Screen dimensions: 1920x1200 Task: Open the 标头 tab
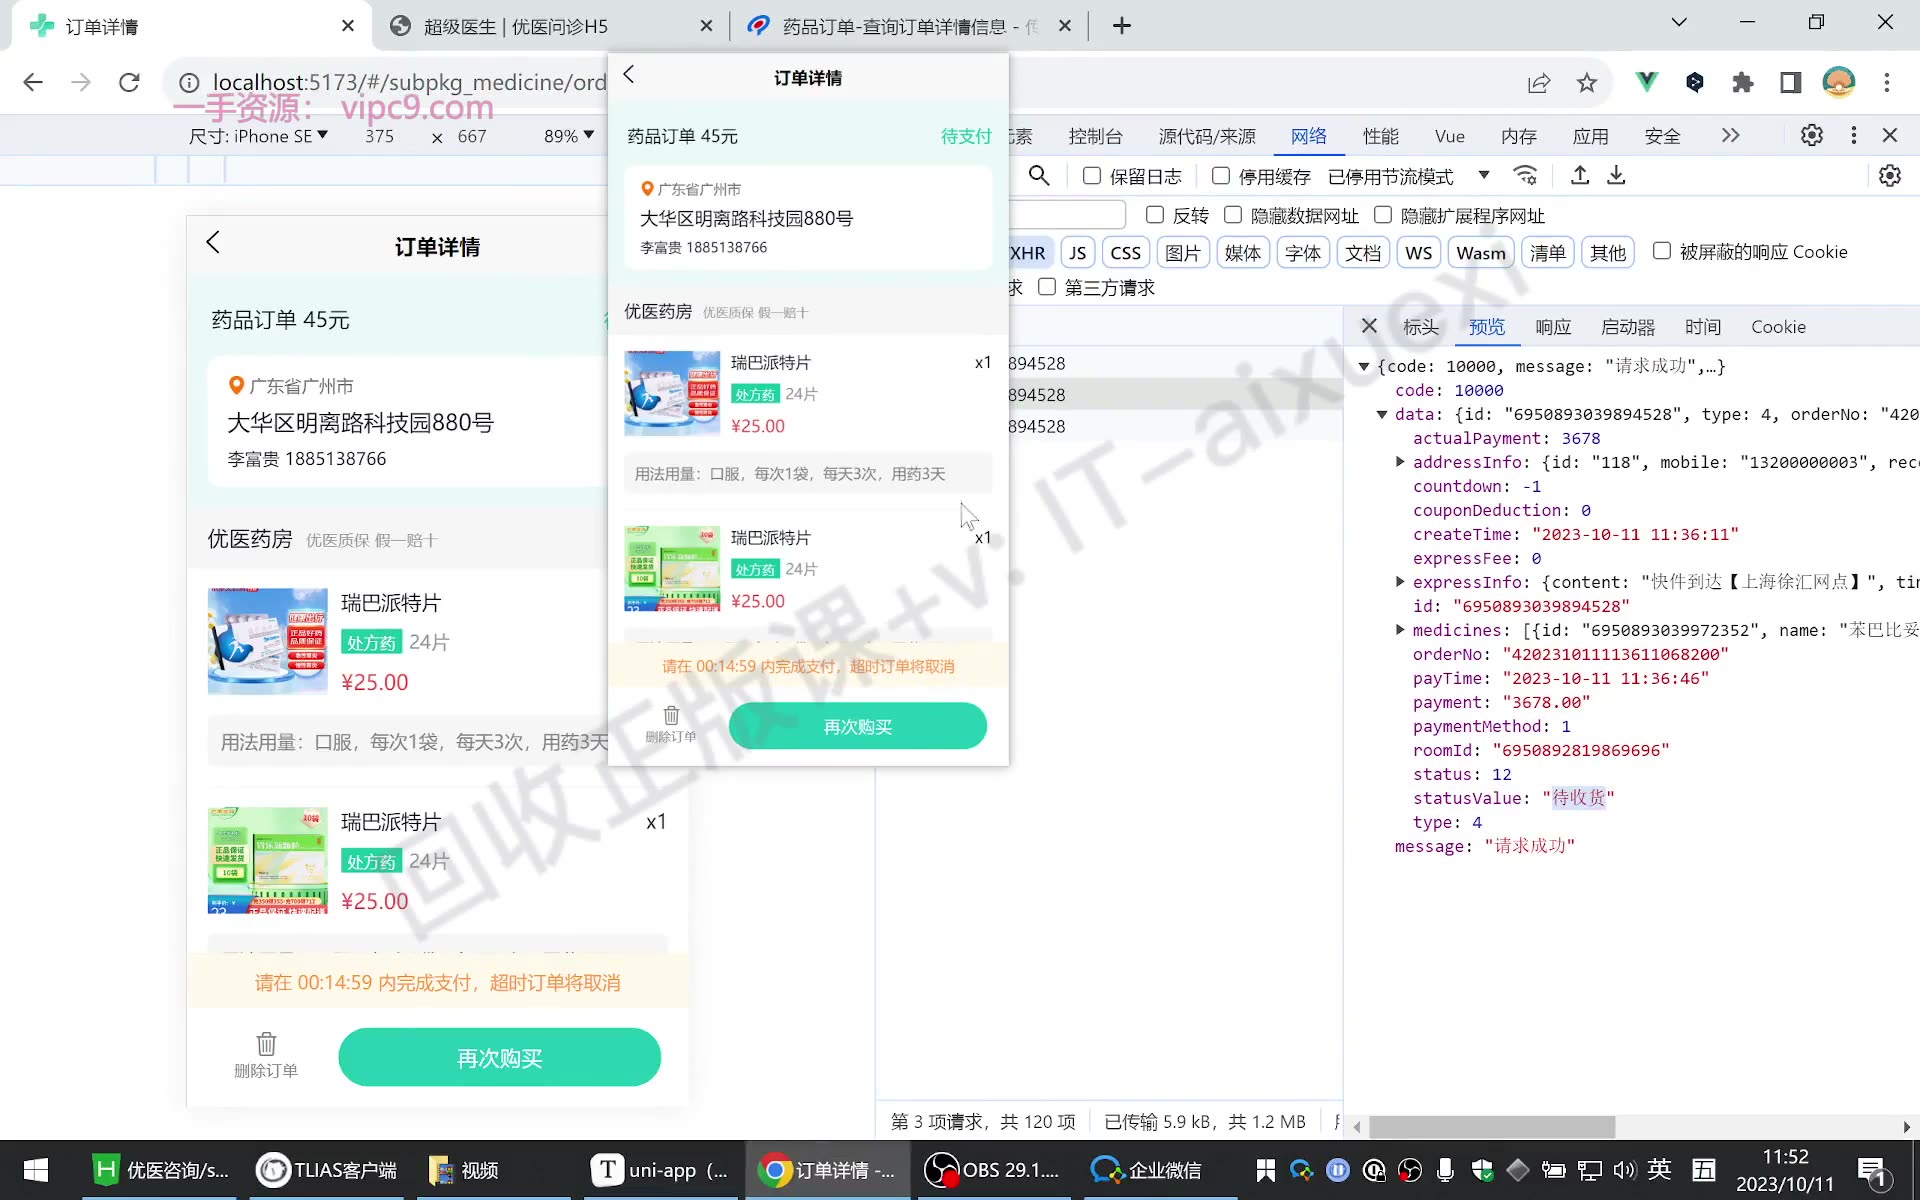(1421, 327)
